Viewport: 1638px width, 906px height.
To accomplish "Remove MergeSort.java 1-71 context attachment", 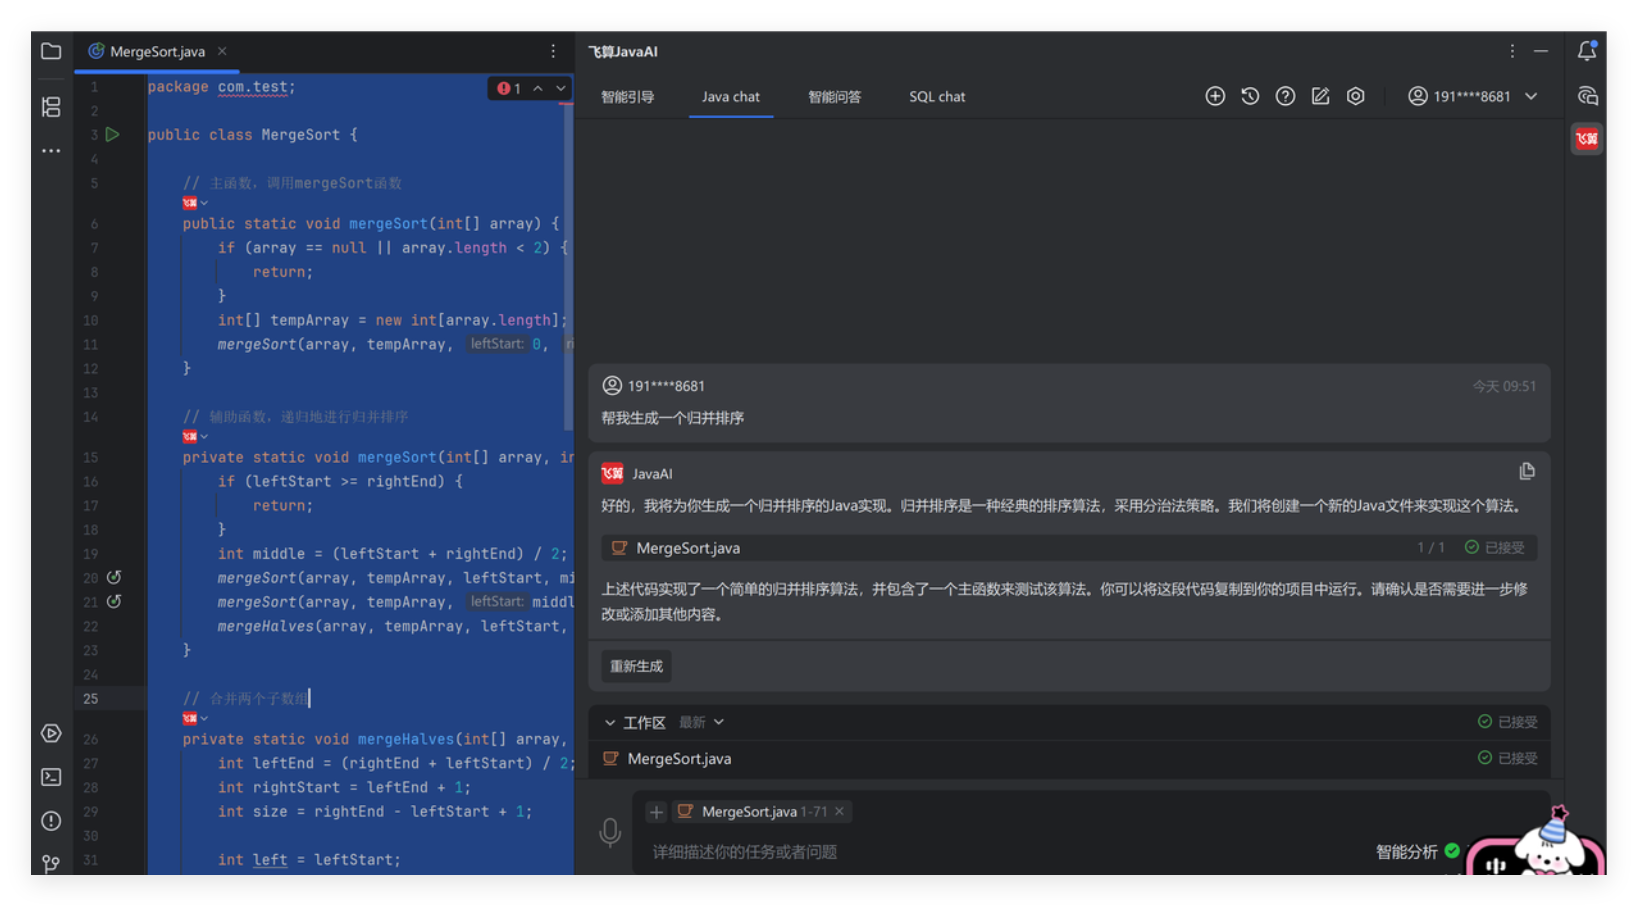I will [x=840, y=811].
